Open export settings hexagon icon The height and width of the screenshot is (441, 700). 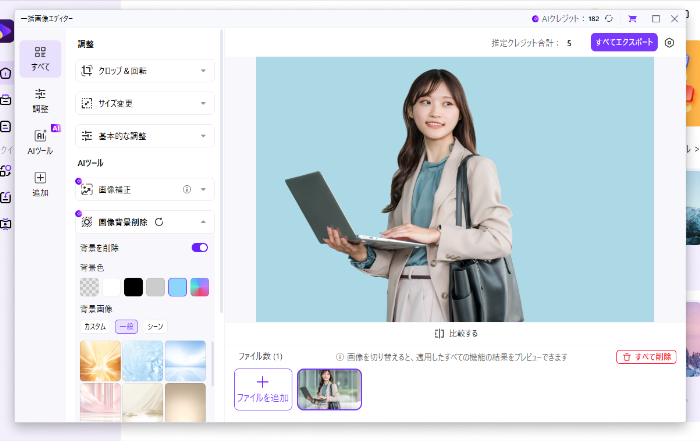point(669,43)
